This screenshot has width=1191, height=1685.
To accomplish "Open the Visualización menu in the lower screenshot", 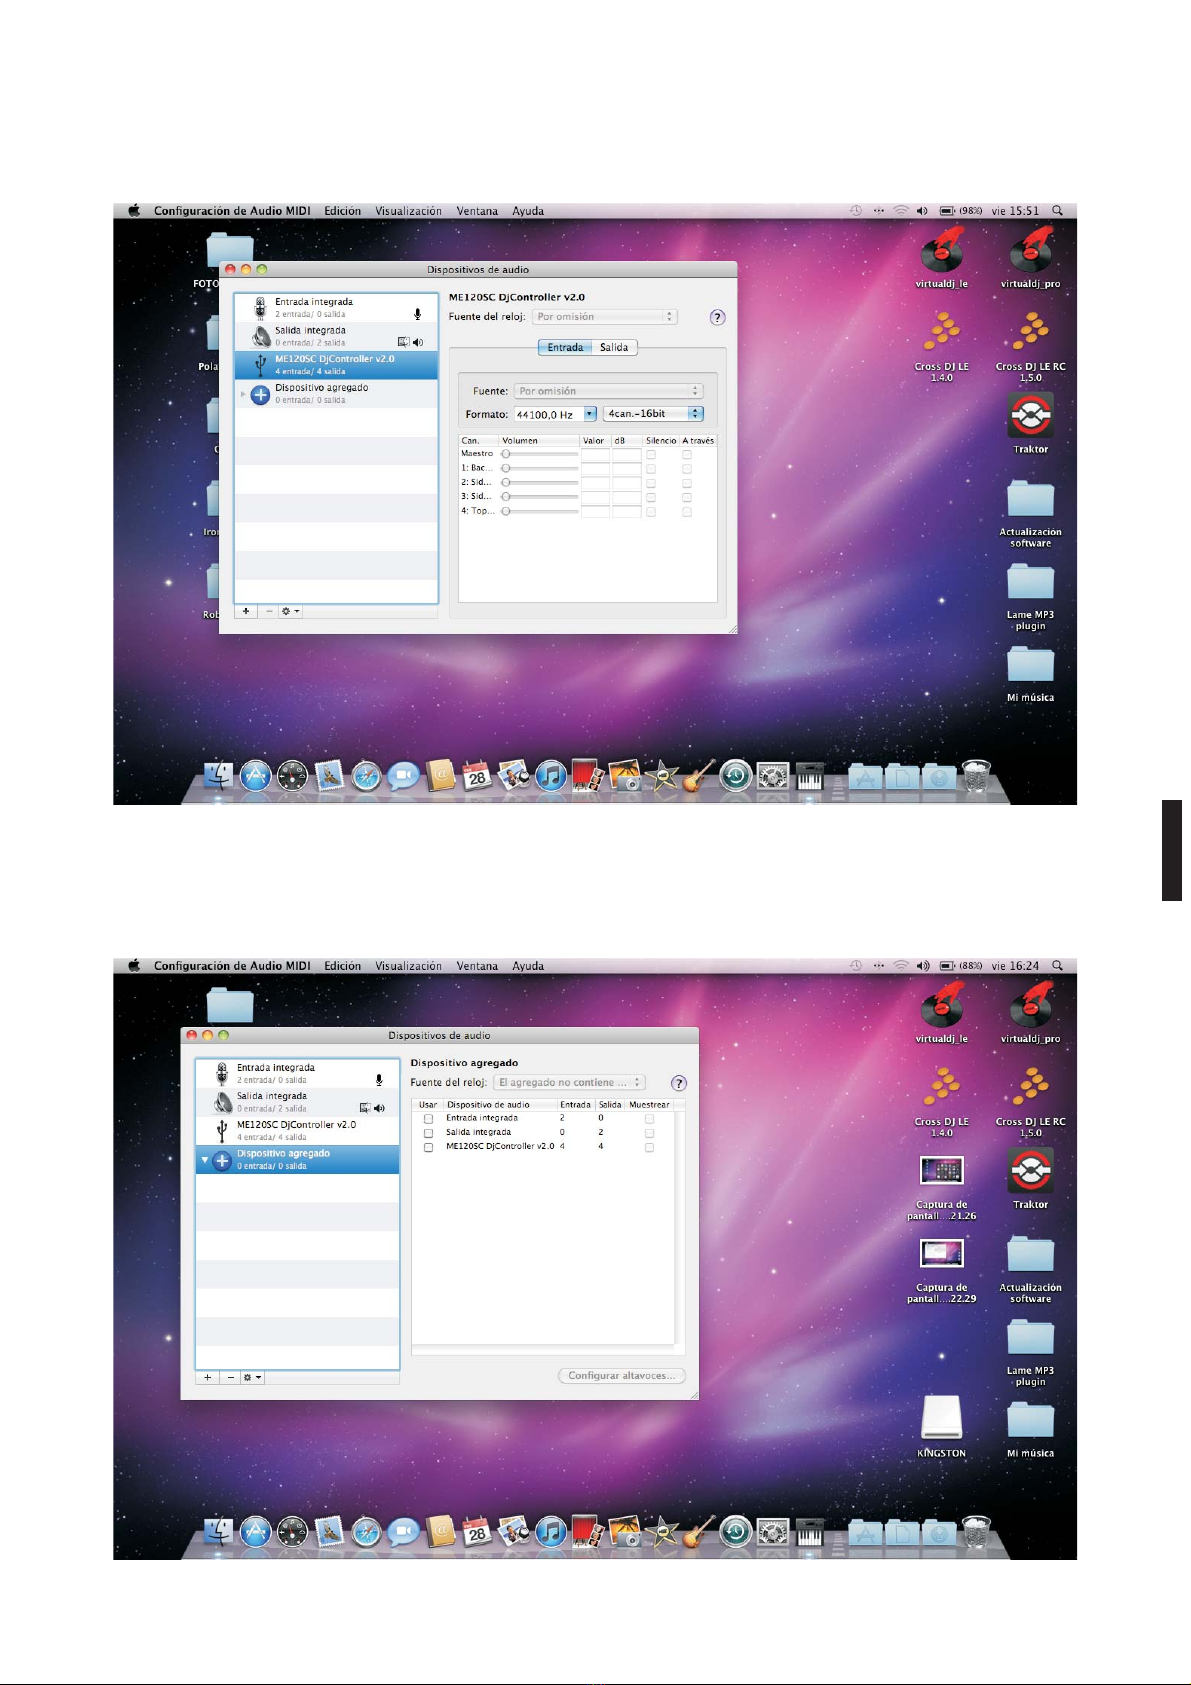I will click(x=408, y=966).
